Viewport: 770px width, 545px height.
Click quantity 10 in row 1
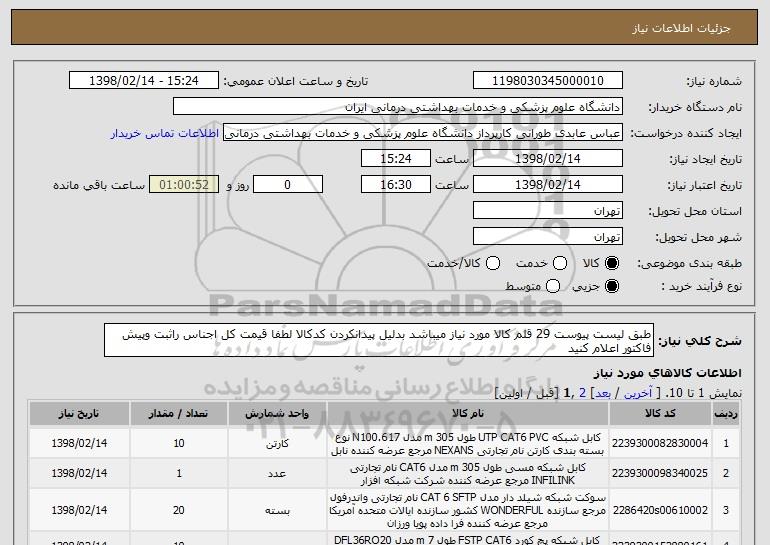tap(178, 443)
